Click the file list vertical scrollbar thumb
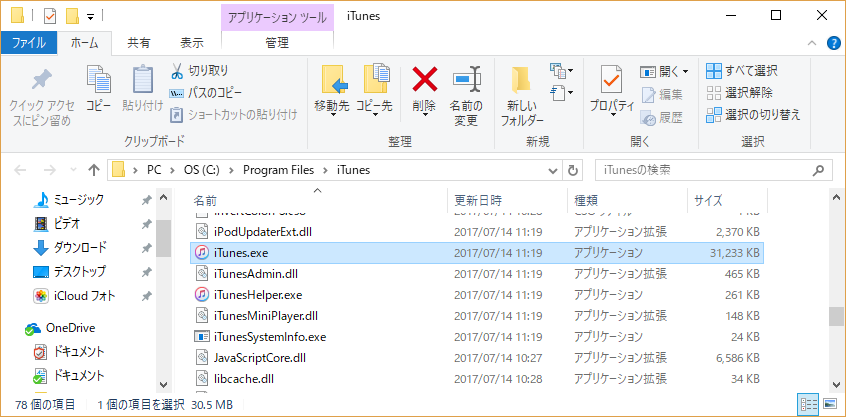 pos(837,317)
